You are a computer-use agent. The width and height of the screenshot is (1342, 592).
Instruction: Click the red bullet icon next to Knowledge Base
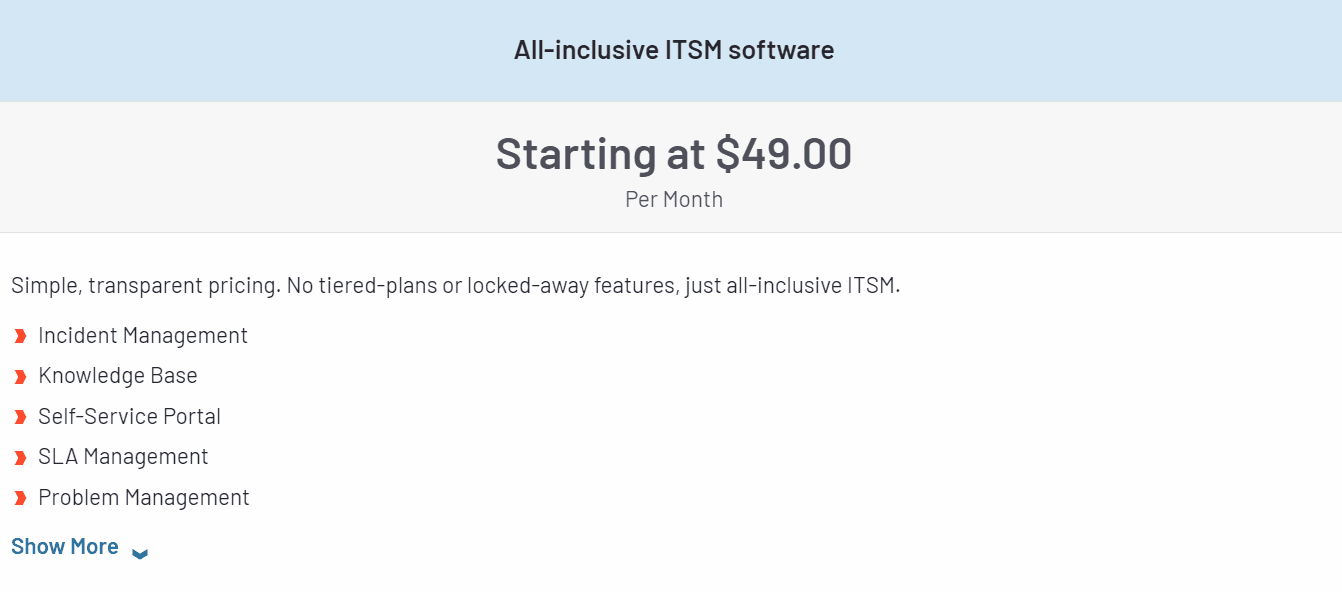[20, 377]
